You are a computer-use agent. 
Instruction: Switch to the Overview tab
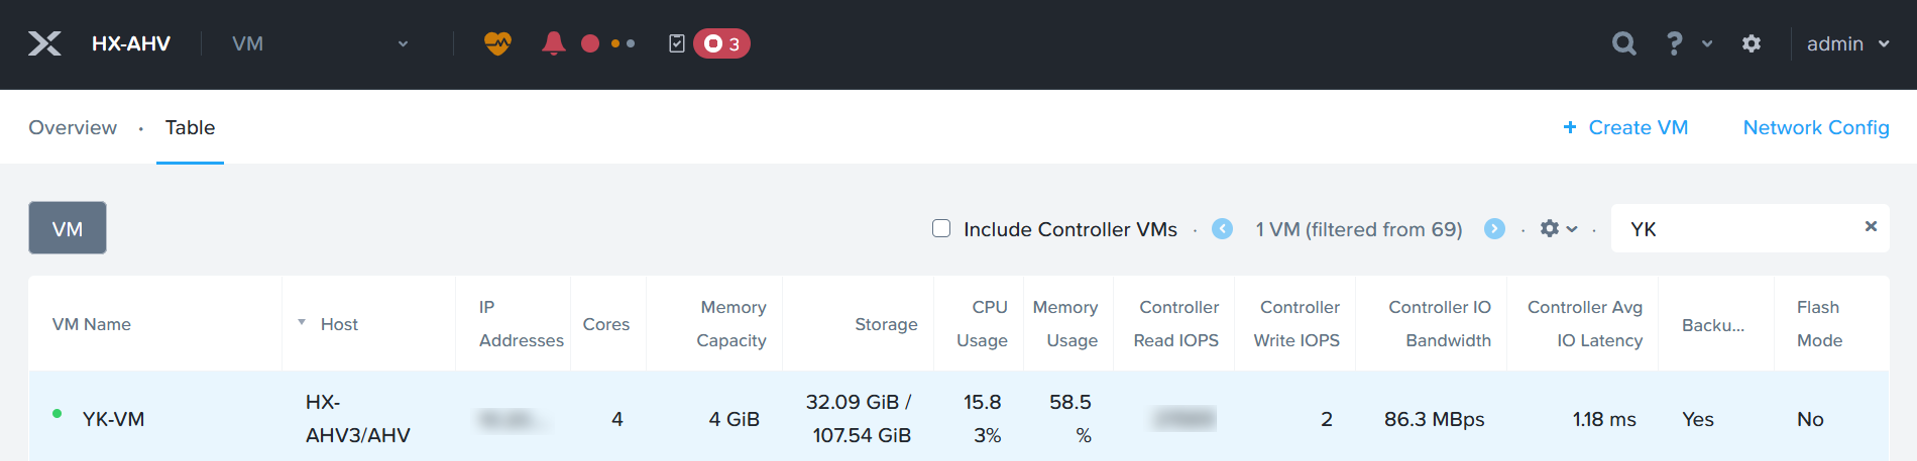click(72, 127)
